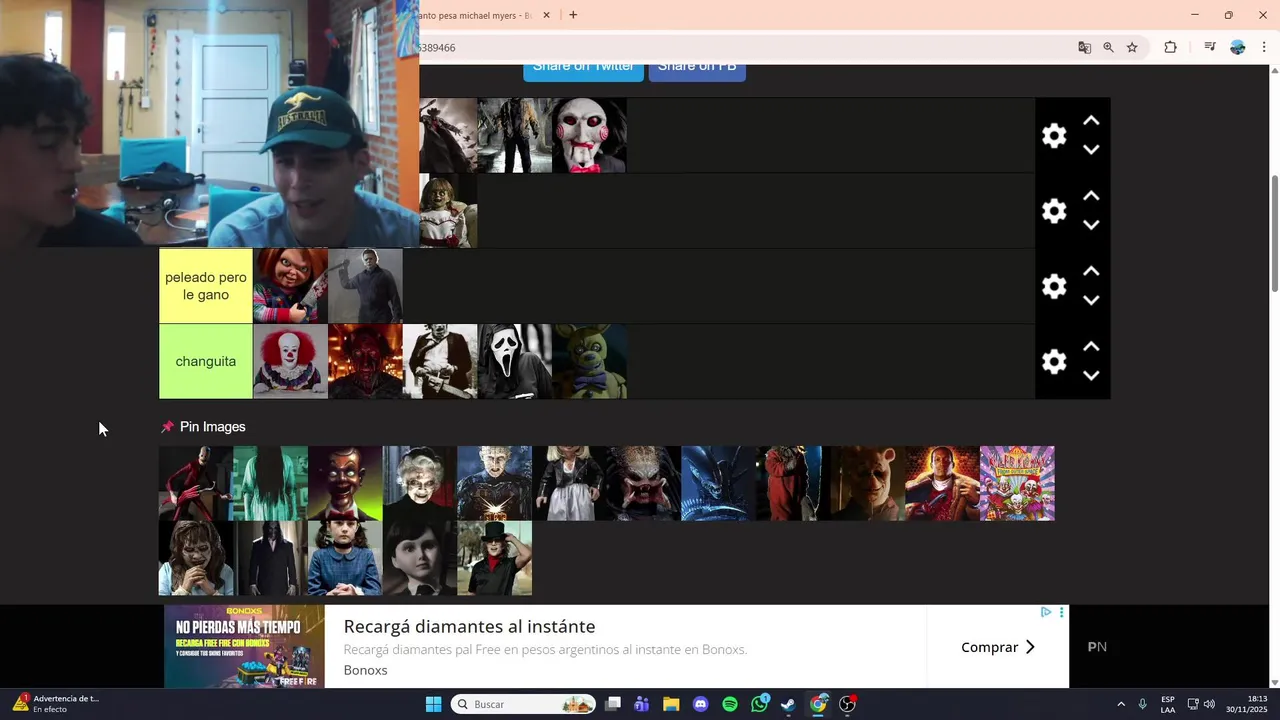Open Chrome media controls icon
Viewport: 1280px width, 720px height.
click(1210, 47)
